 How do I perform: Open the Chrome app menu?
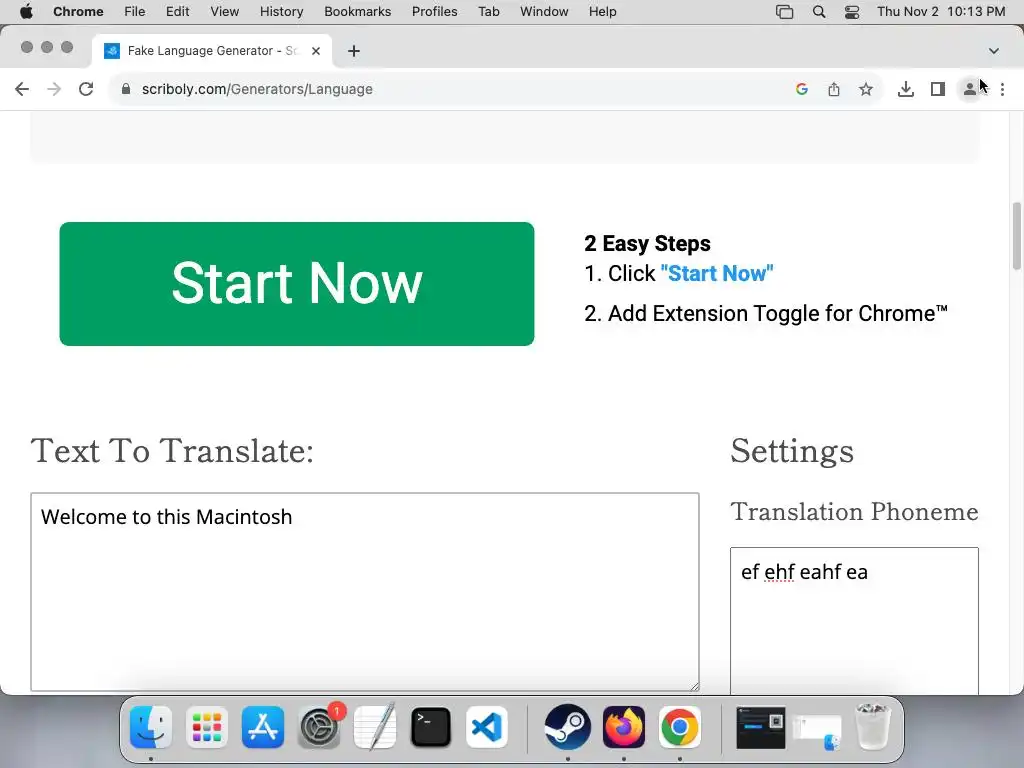coord(78,12)
